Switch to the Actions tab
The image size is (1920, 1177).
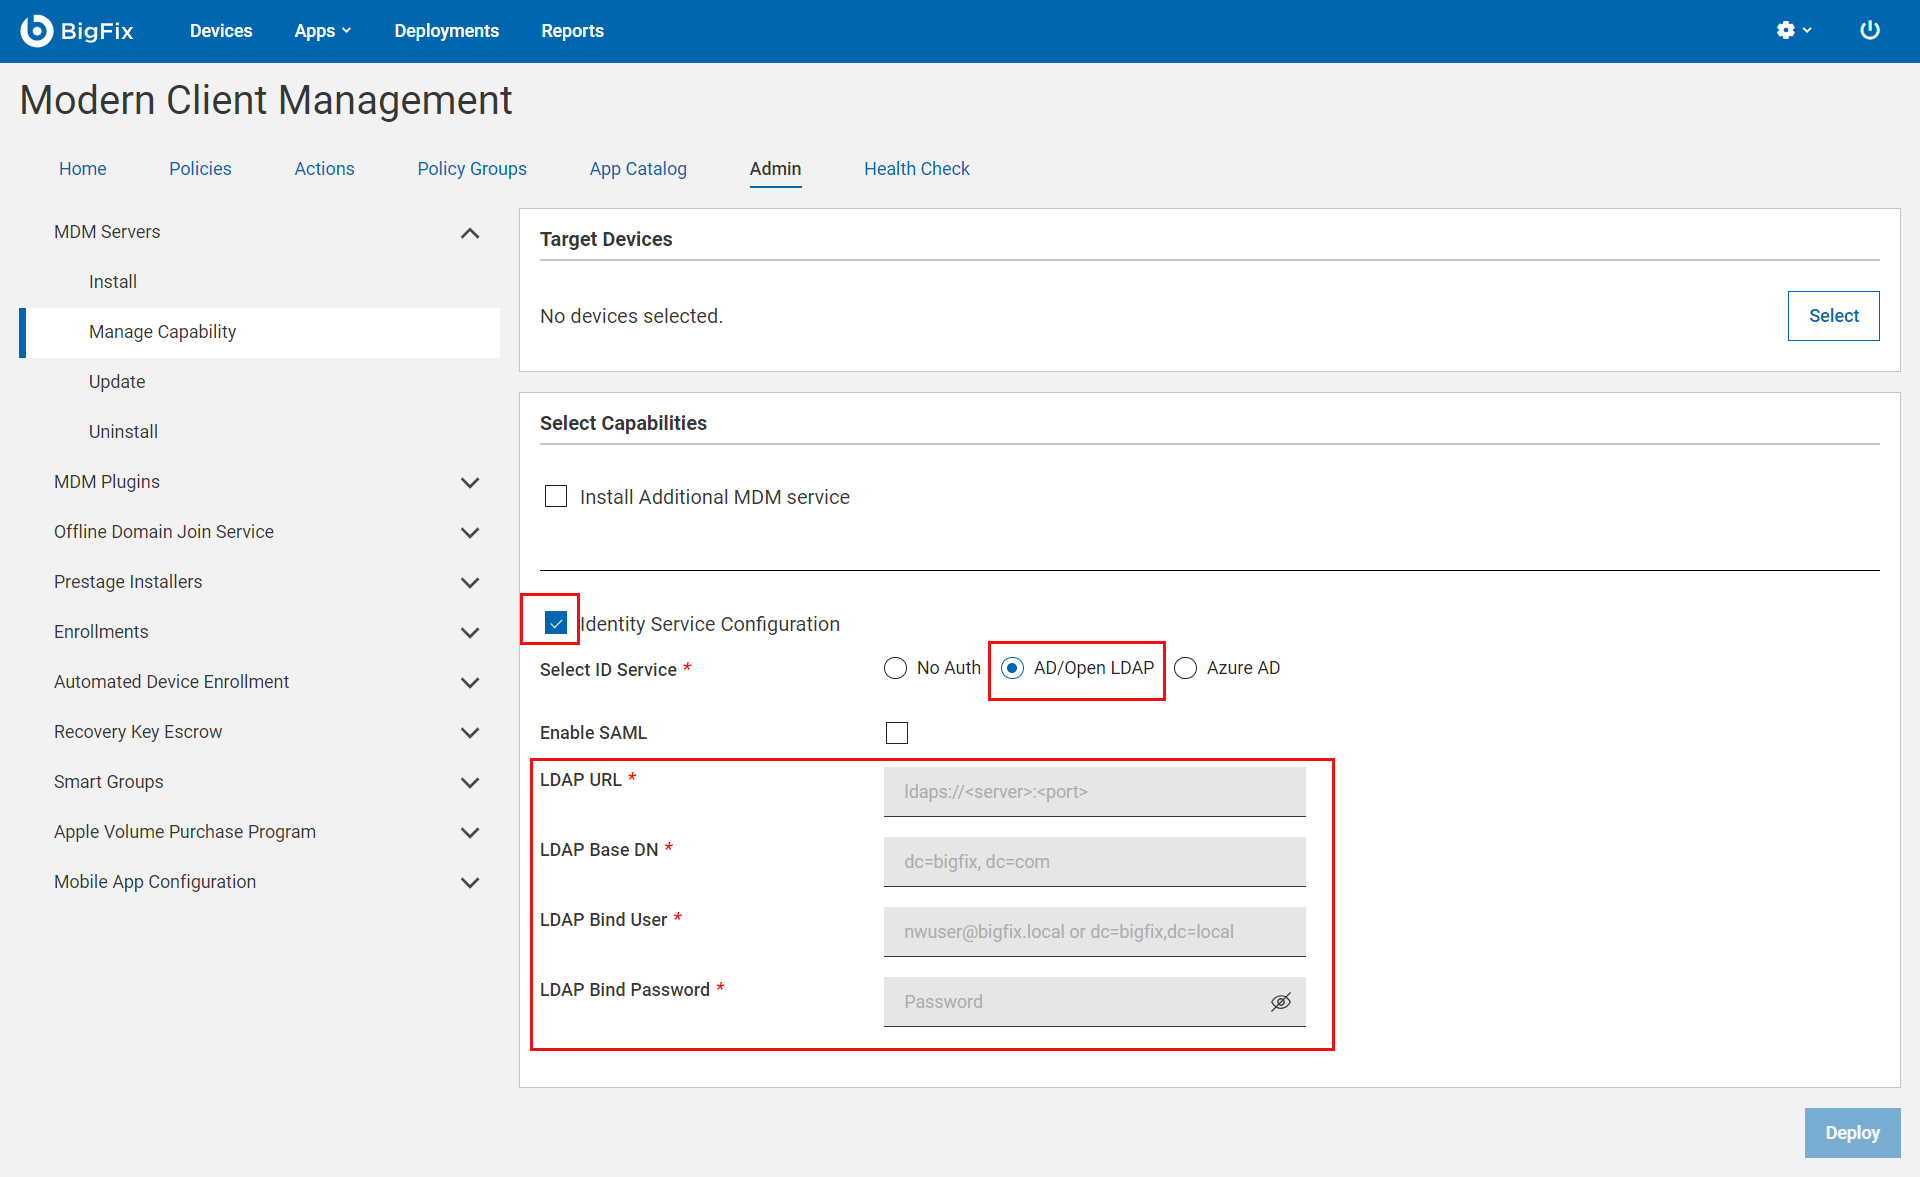(324, 169)
